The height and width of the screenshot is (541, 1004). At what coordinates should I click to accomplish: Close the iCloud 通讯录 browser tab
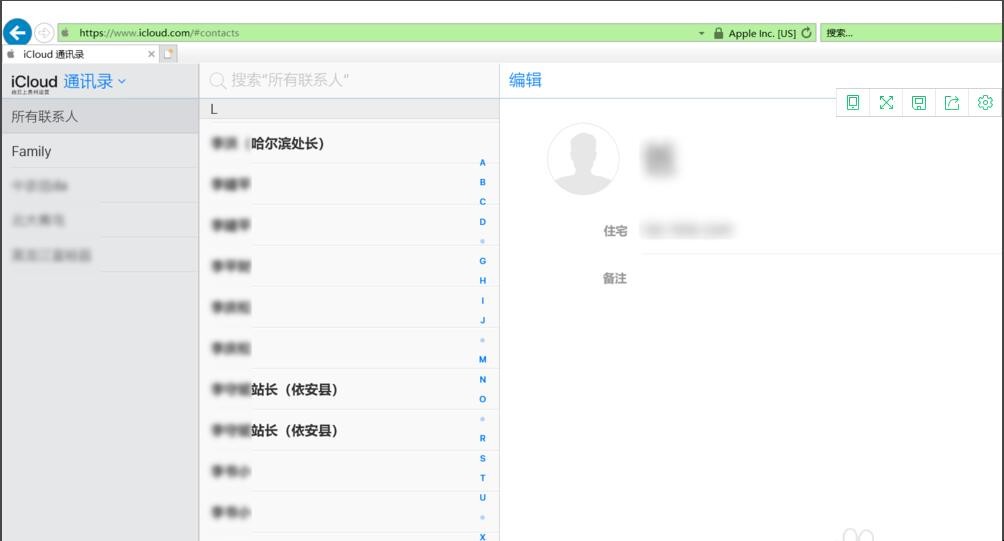pyautogui.click(x=152, y=54)
